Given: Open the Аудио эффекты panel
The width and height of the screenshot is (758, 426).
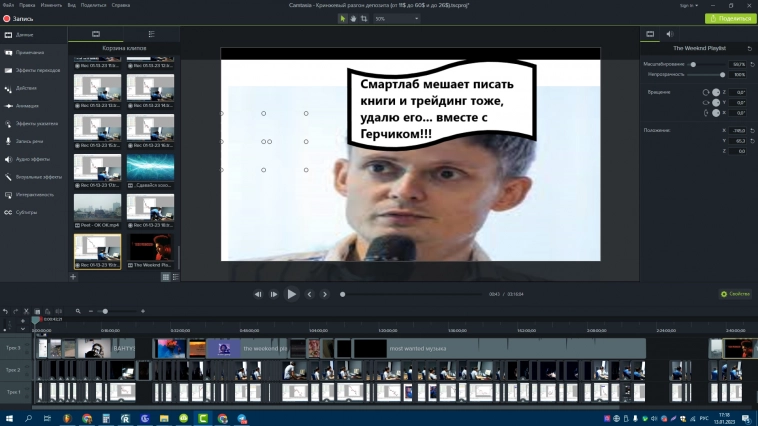Looking at the screenshot, I should (34, 159).
